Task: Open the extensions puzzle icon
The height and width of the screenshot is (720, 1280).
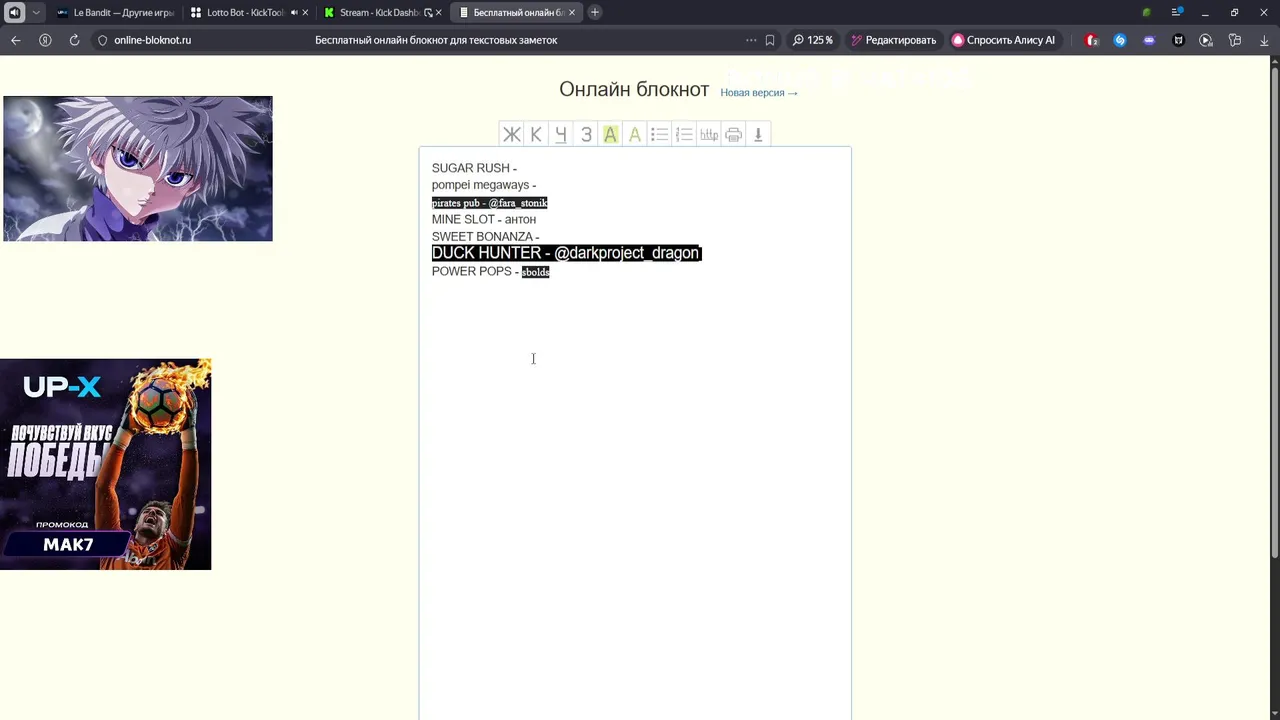Action: coord(1235,40)
